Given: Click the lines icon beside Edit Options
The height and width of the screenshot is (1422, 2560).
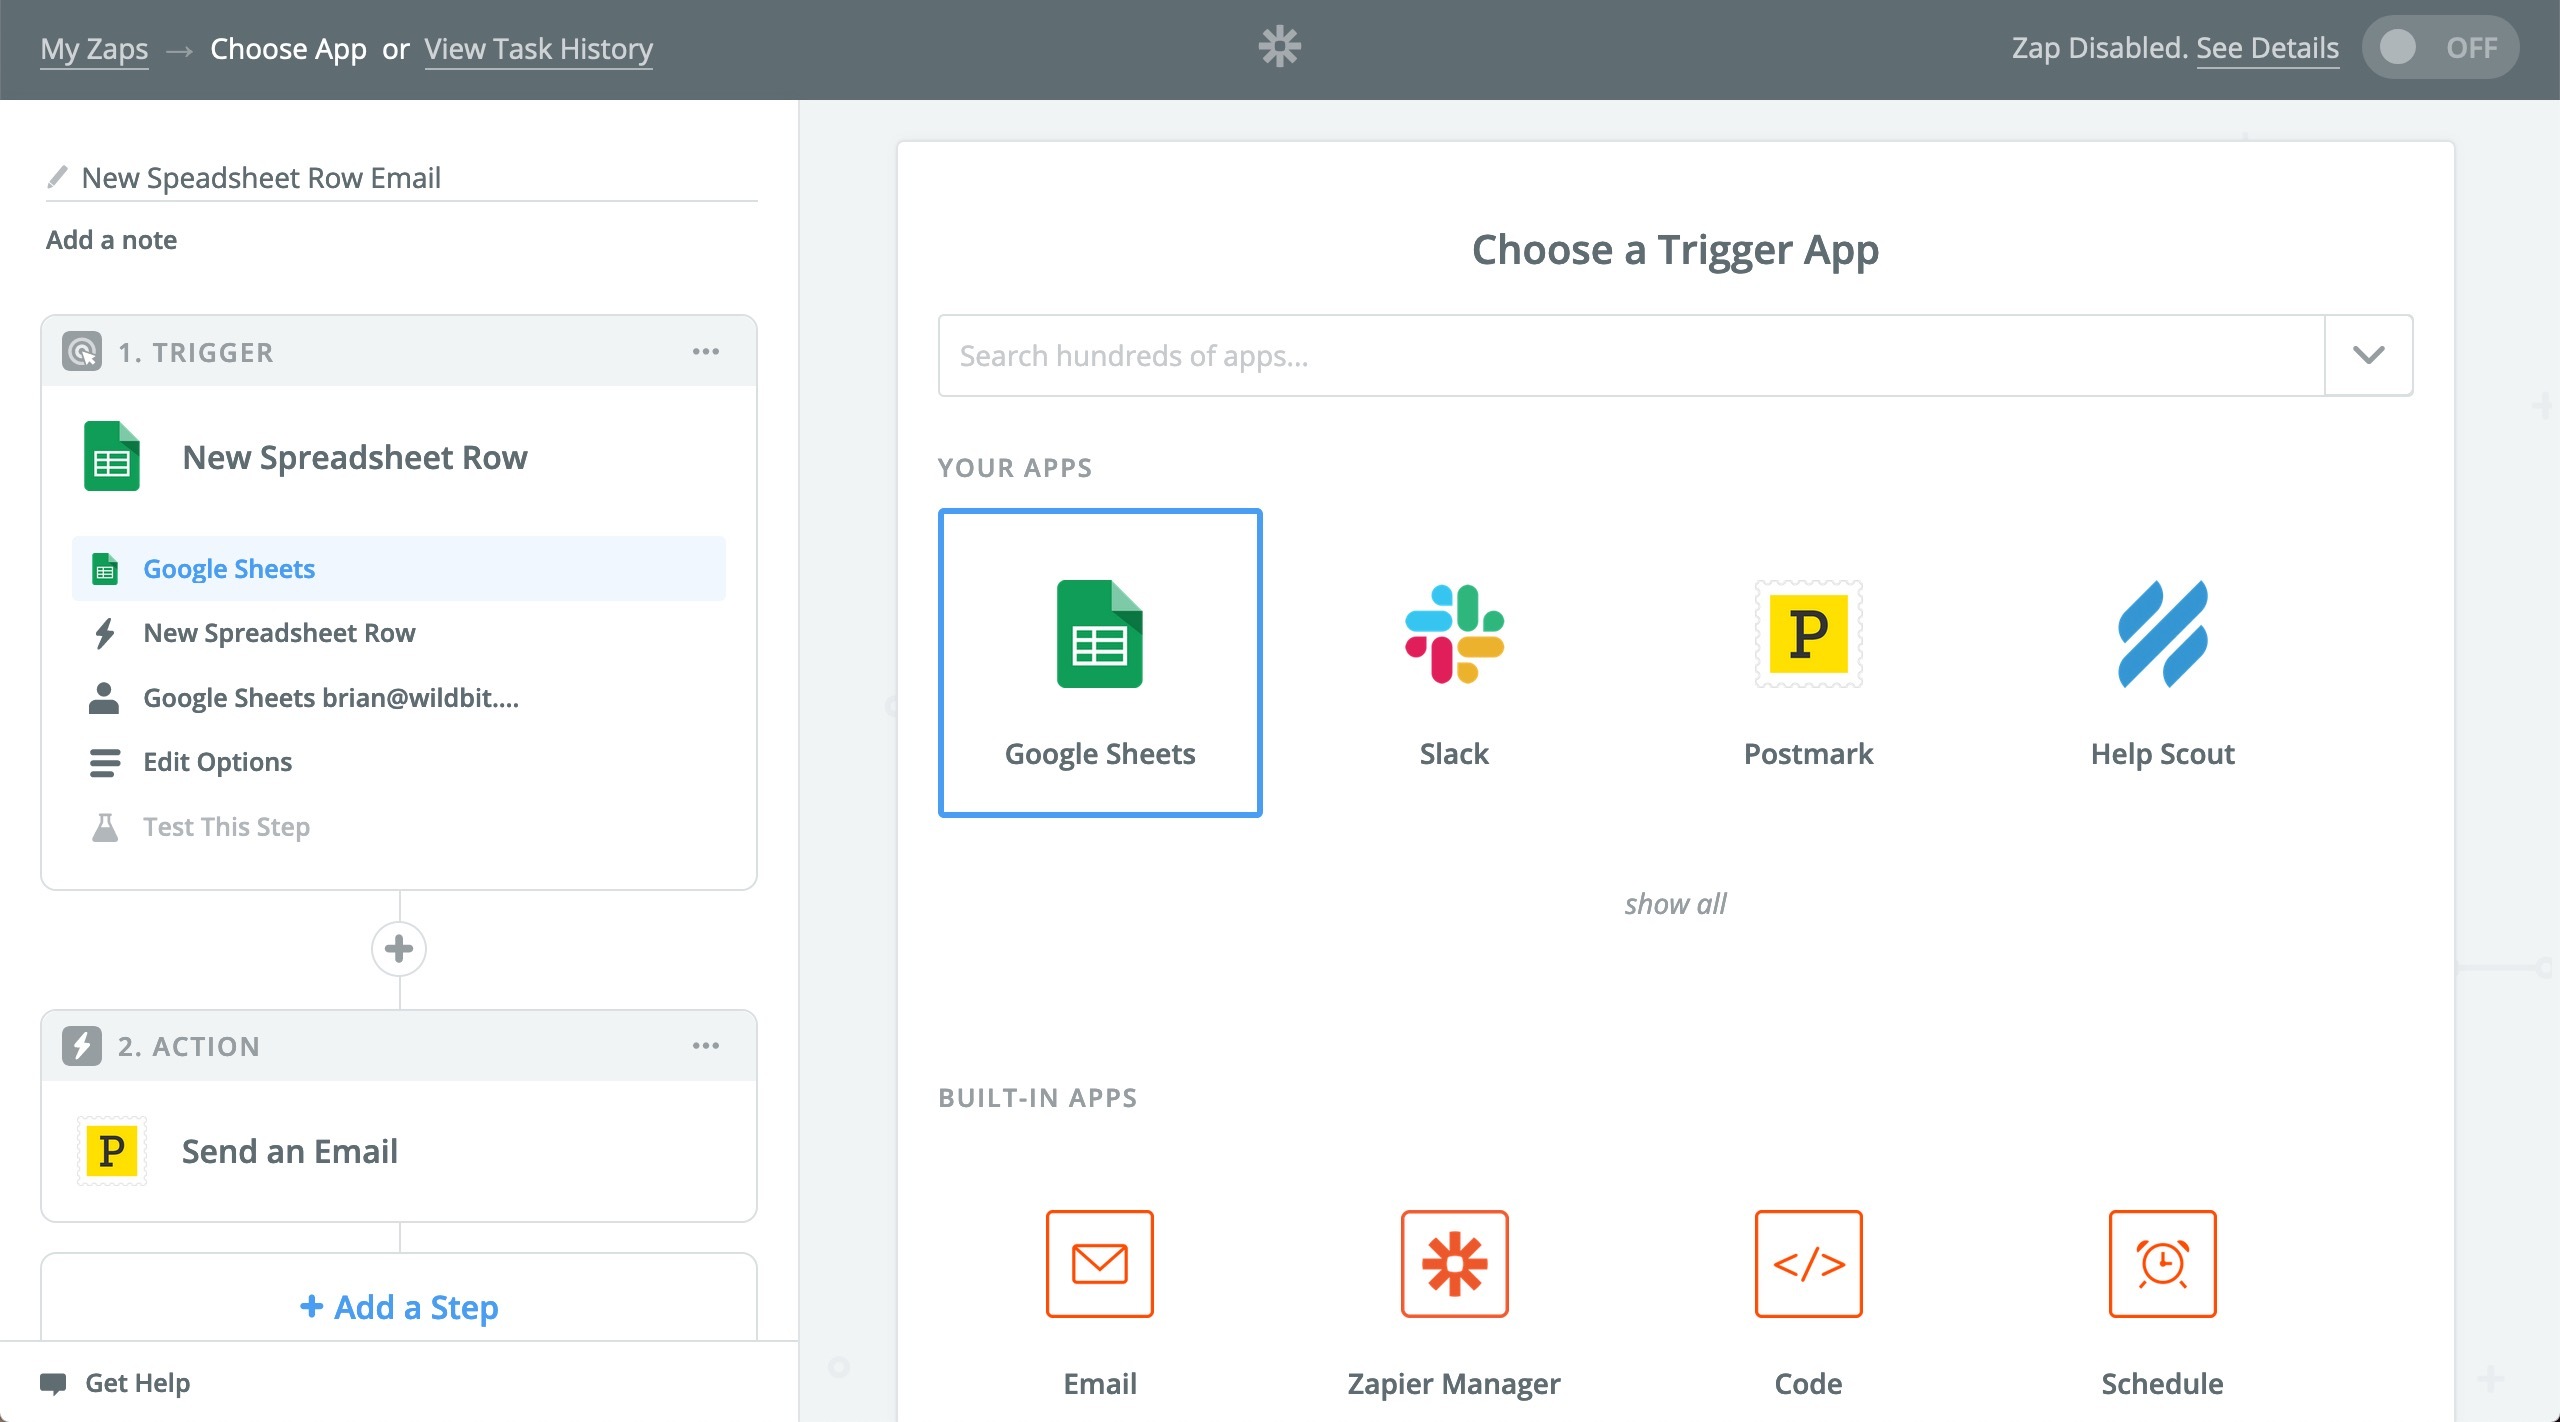Looking at the screenshot, I should click(x=104, y=762).
